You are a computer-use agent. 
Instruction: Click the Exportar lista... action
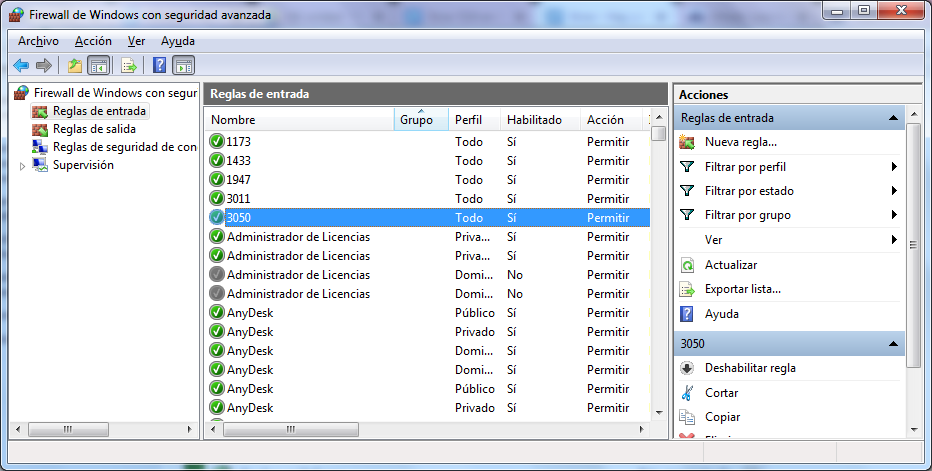(743, 290)
